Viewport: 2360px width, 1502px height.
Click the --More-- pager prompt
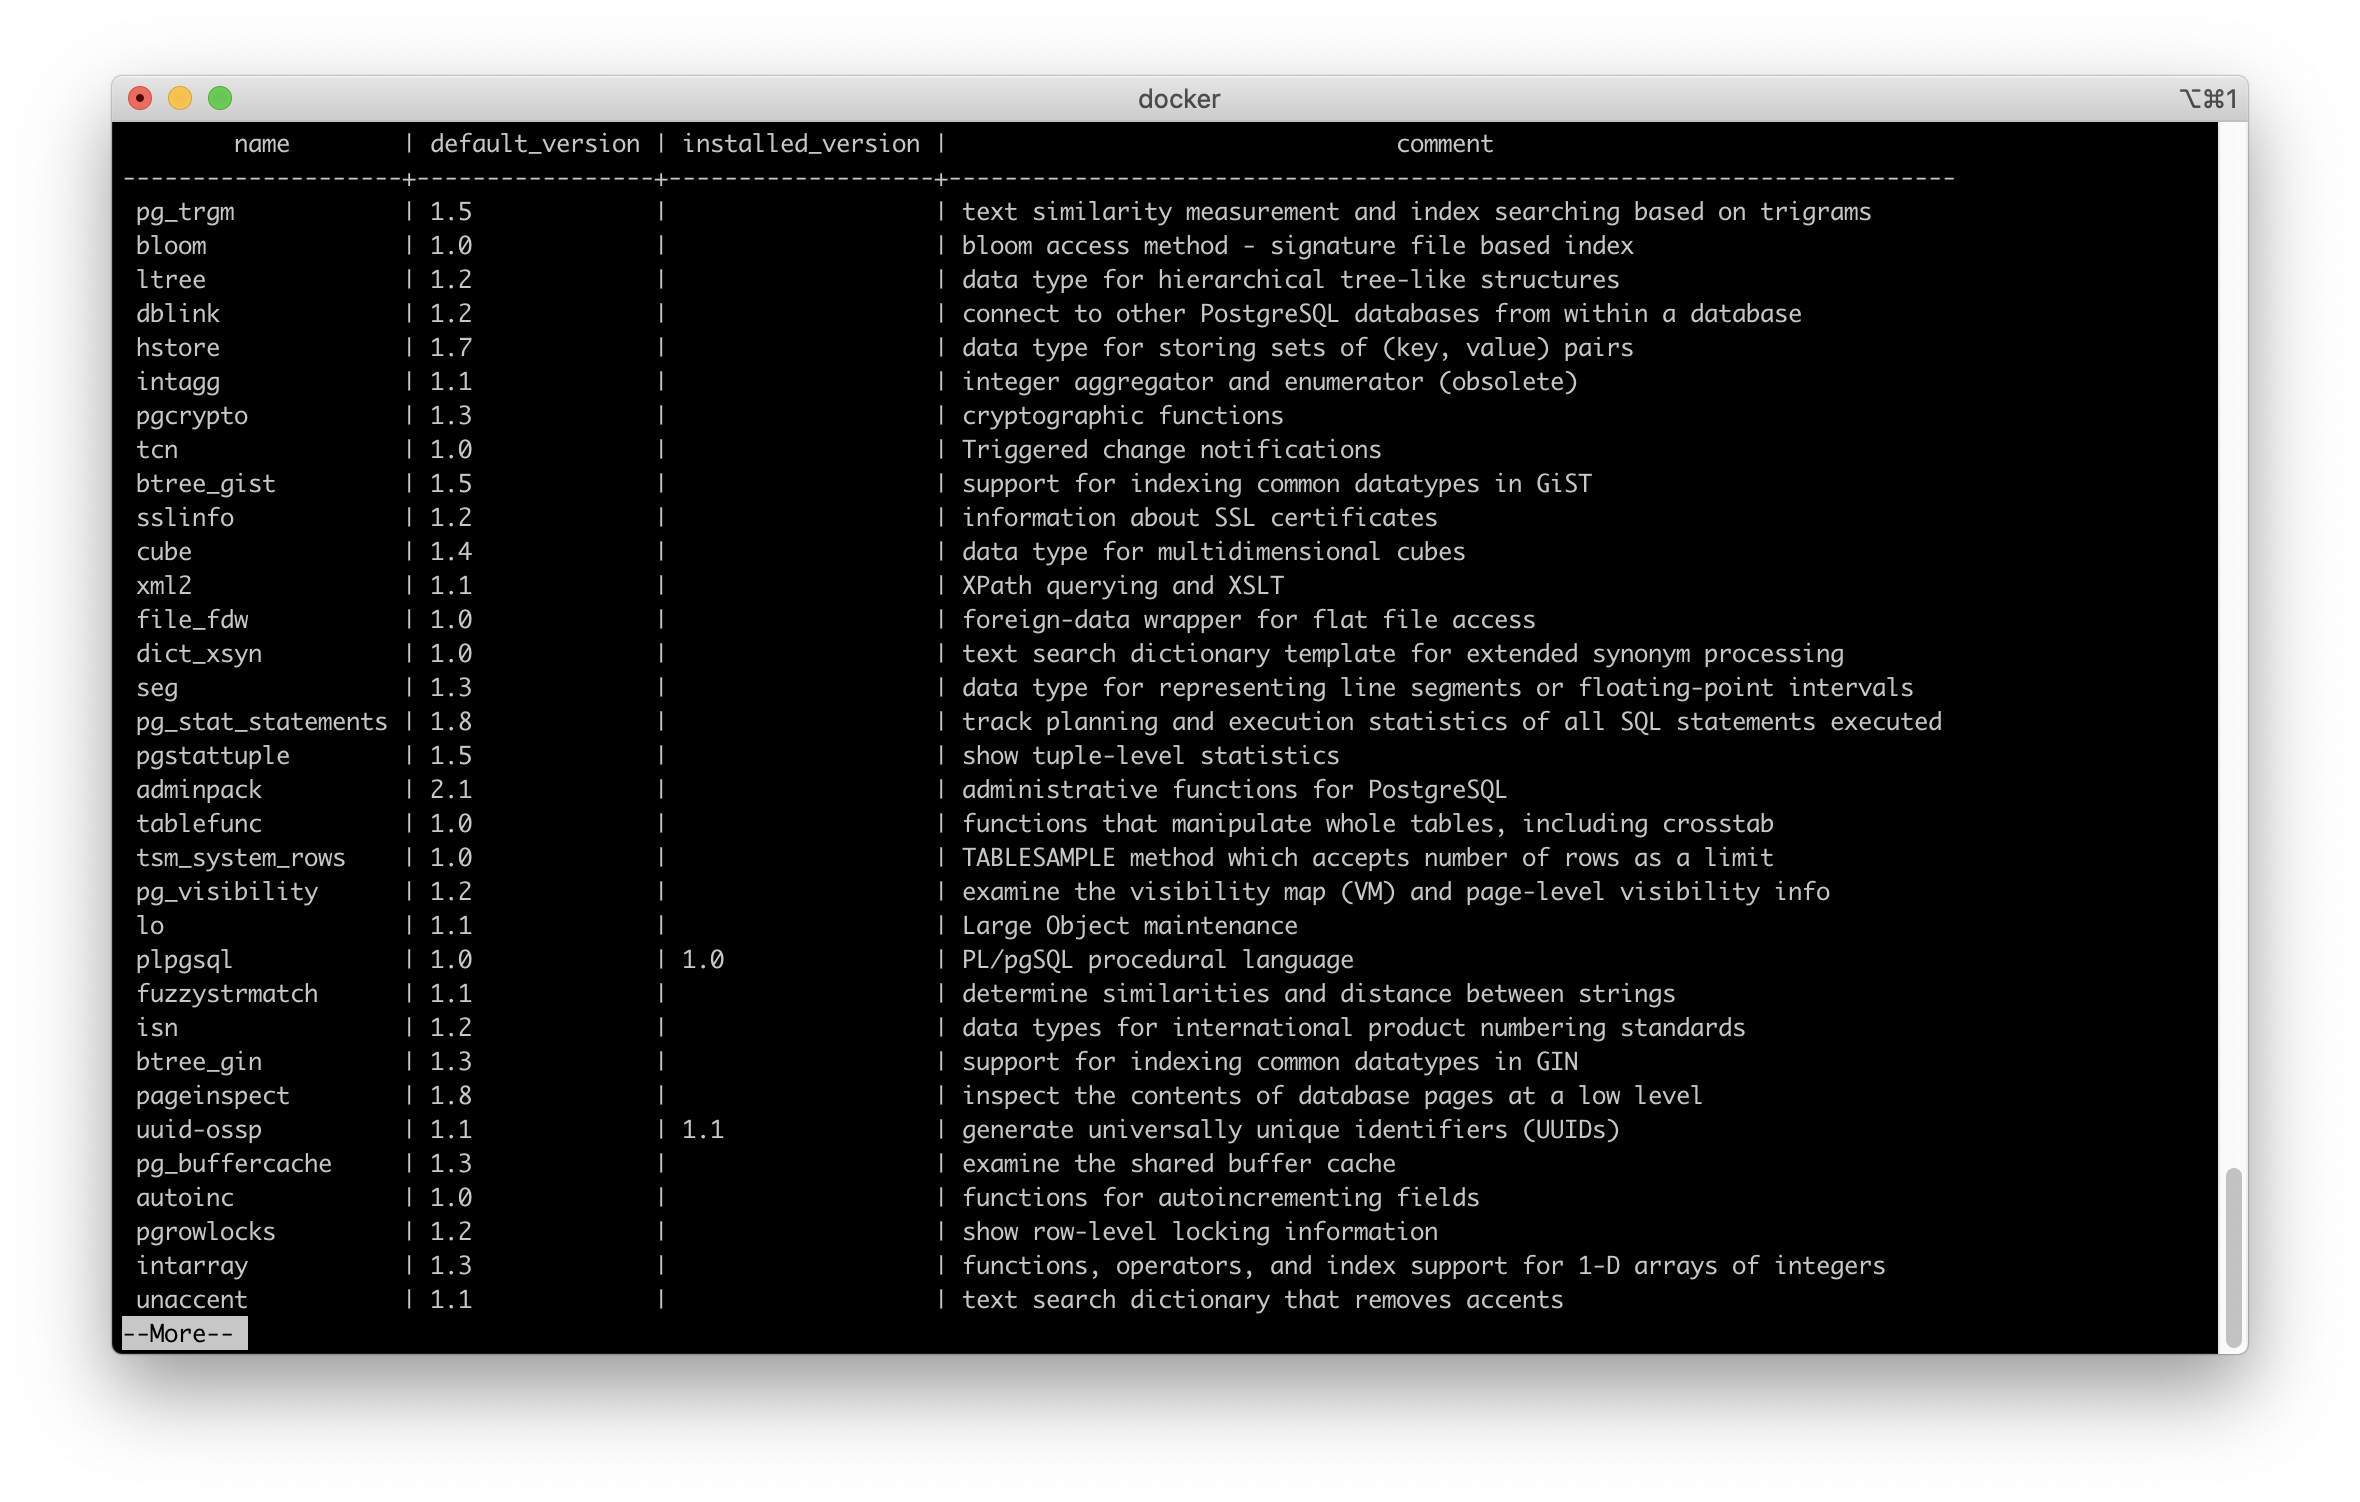pos(184,1333)
